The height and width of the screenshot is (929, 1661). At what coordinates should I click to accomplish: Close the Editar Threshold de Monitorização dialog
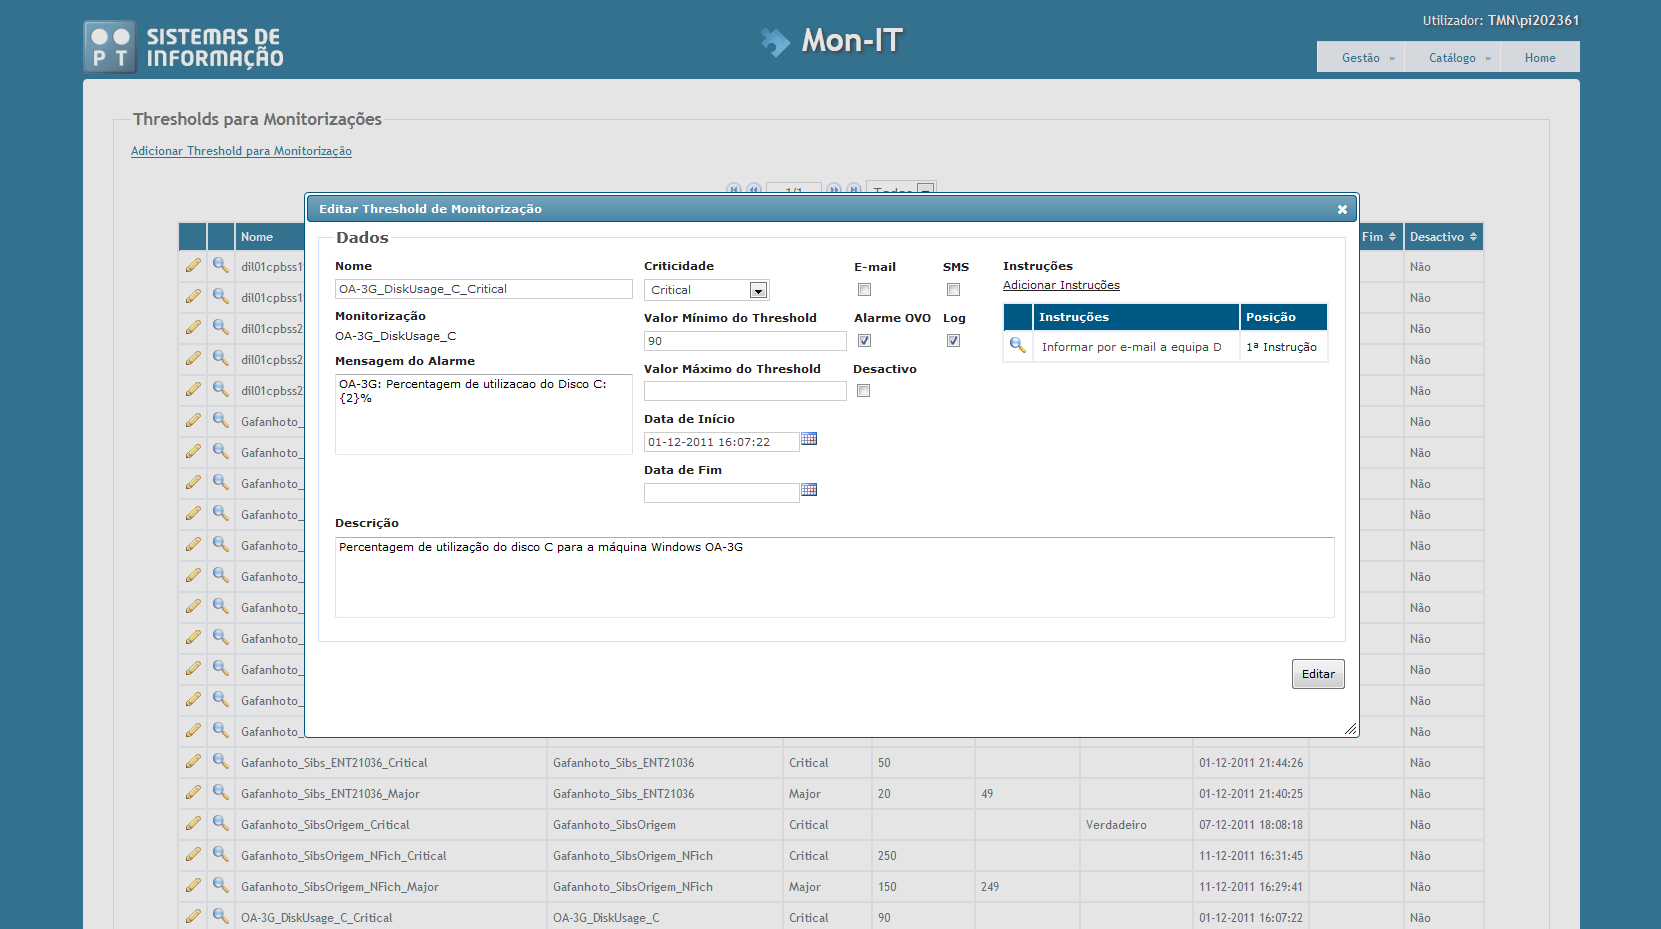(1342, 209)
